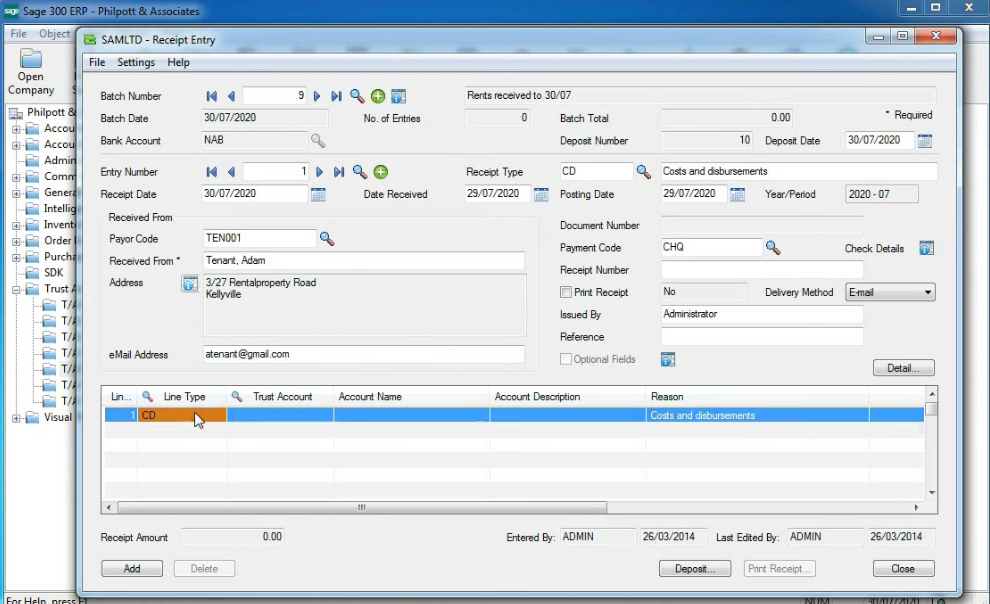Image resolution: width=990 pixels, height=604 pixels.
Task: Go to first batch navigation arrow
Action: (212, 97)
